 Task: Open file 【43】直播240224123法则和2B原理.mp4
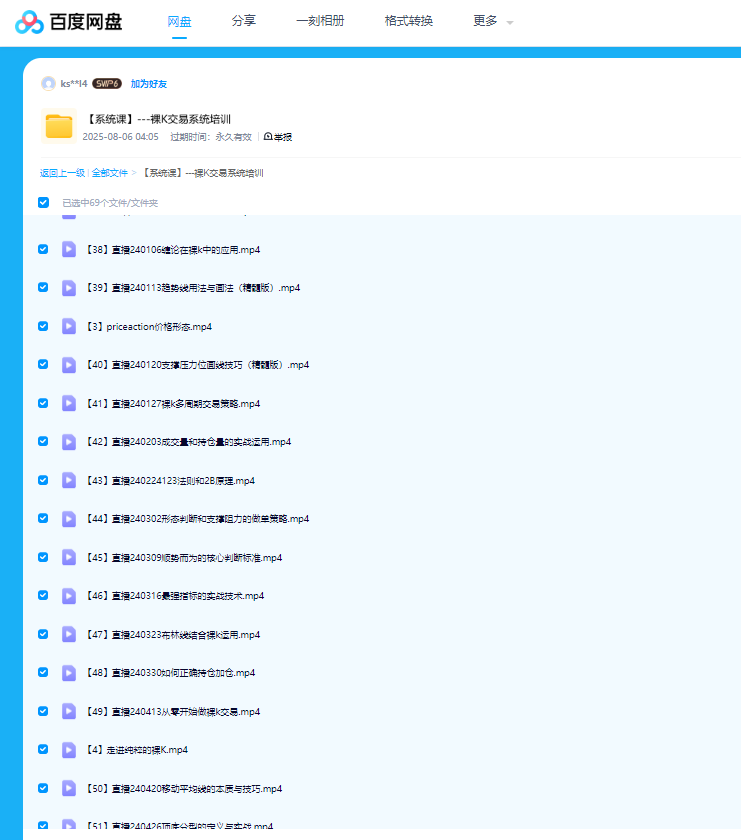(x=170, y=481)
